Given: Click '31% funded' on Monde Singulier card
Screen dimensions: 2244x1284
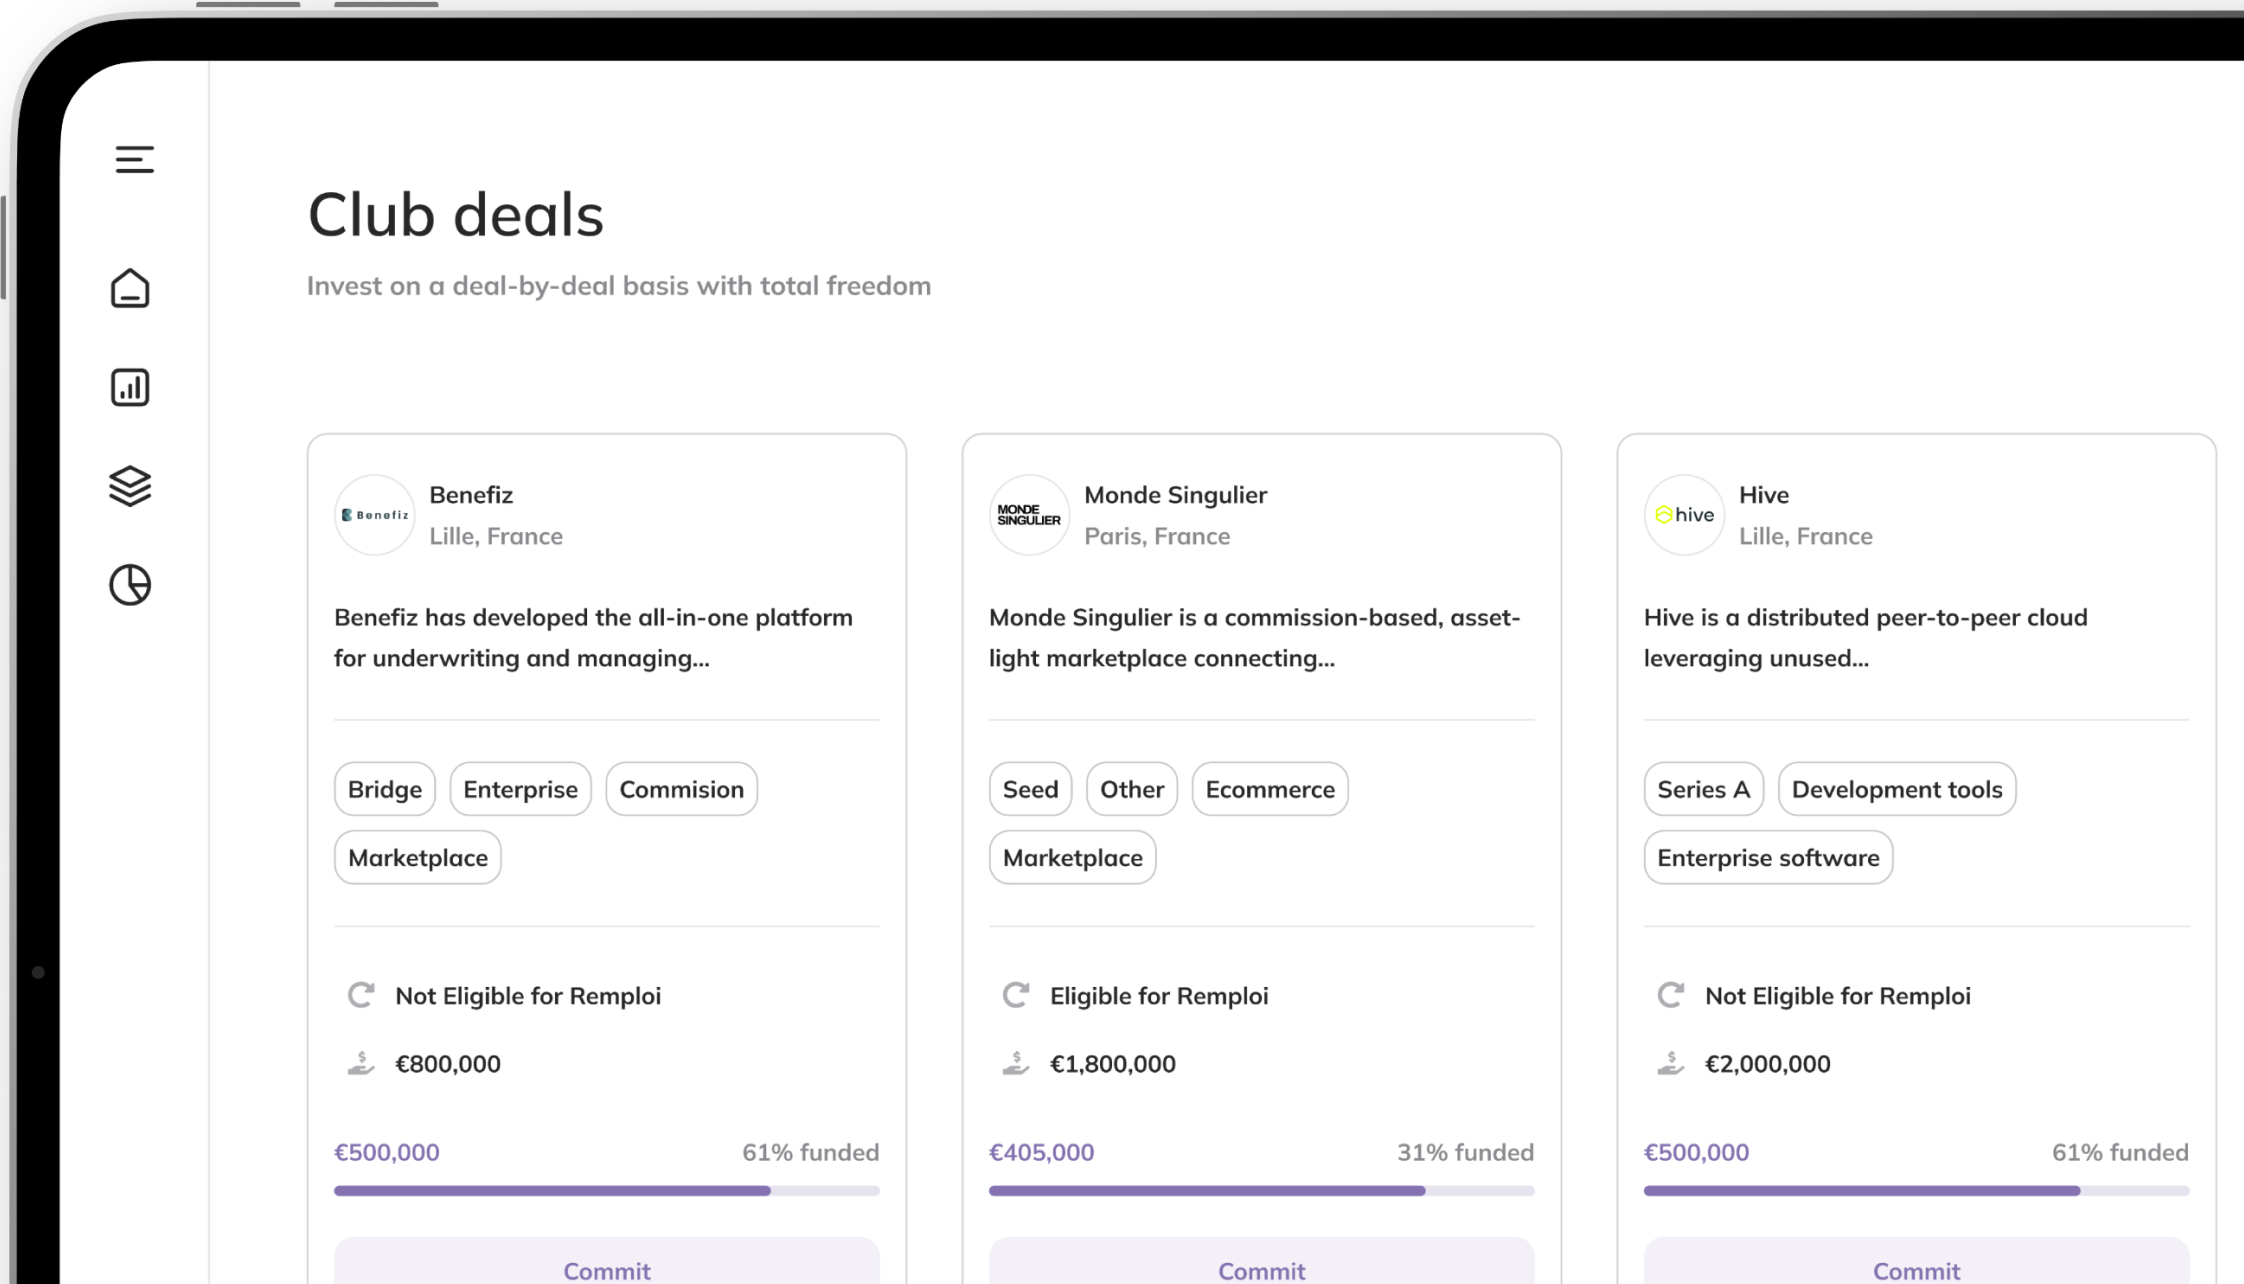Looking at the screenshot, I should (1466, 1152).
